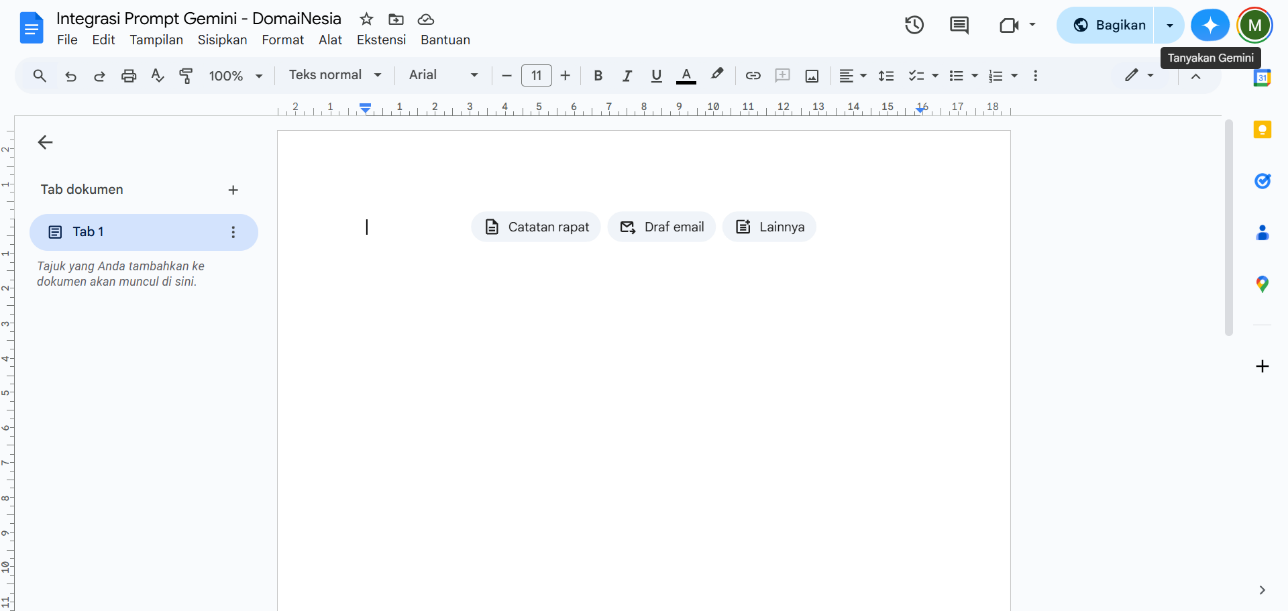This screenshot has height=611, width=1288.
Task: Star this document with the star icon
Action: coord(366,19)
